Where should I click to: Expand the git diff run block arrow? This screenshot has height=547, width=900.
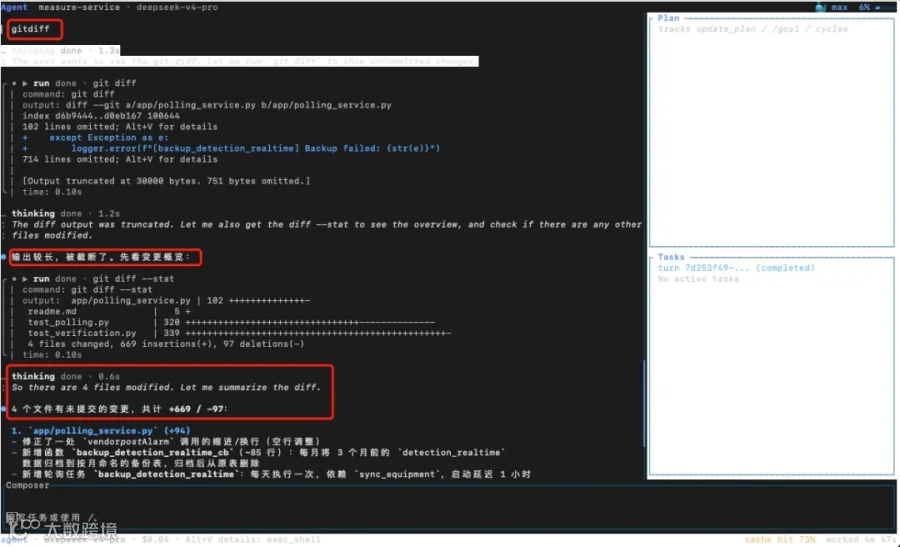click(25, 83)
